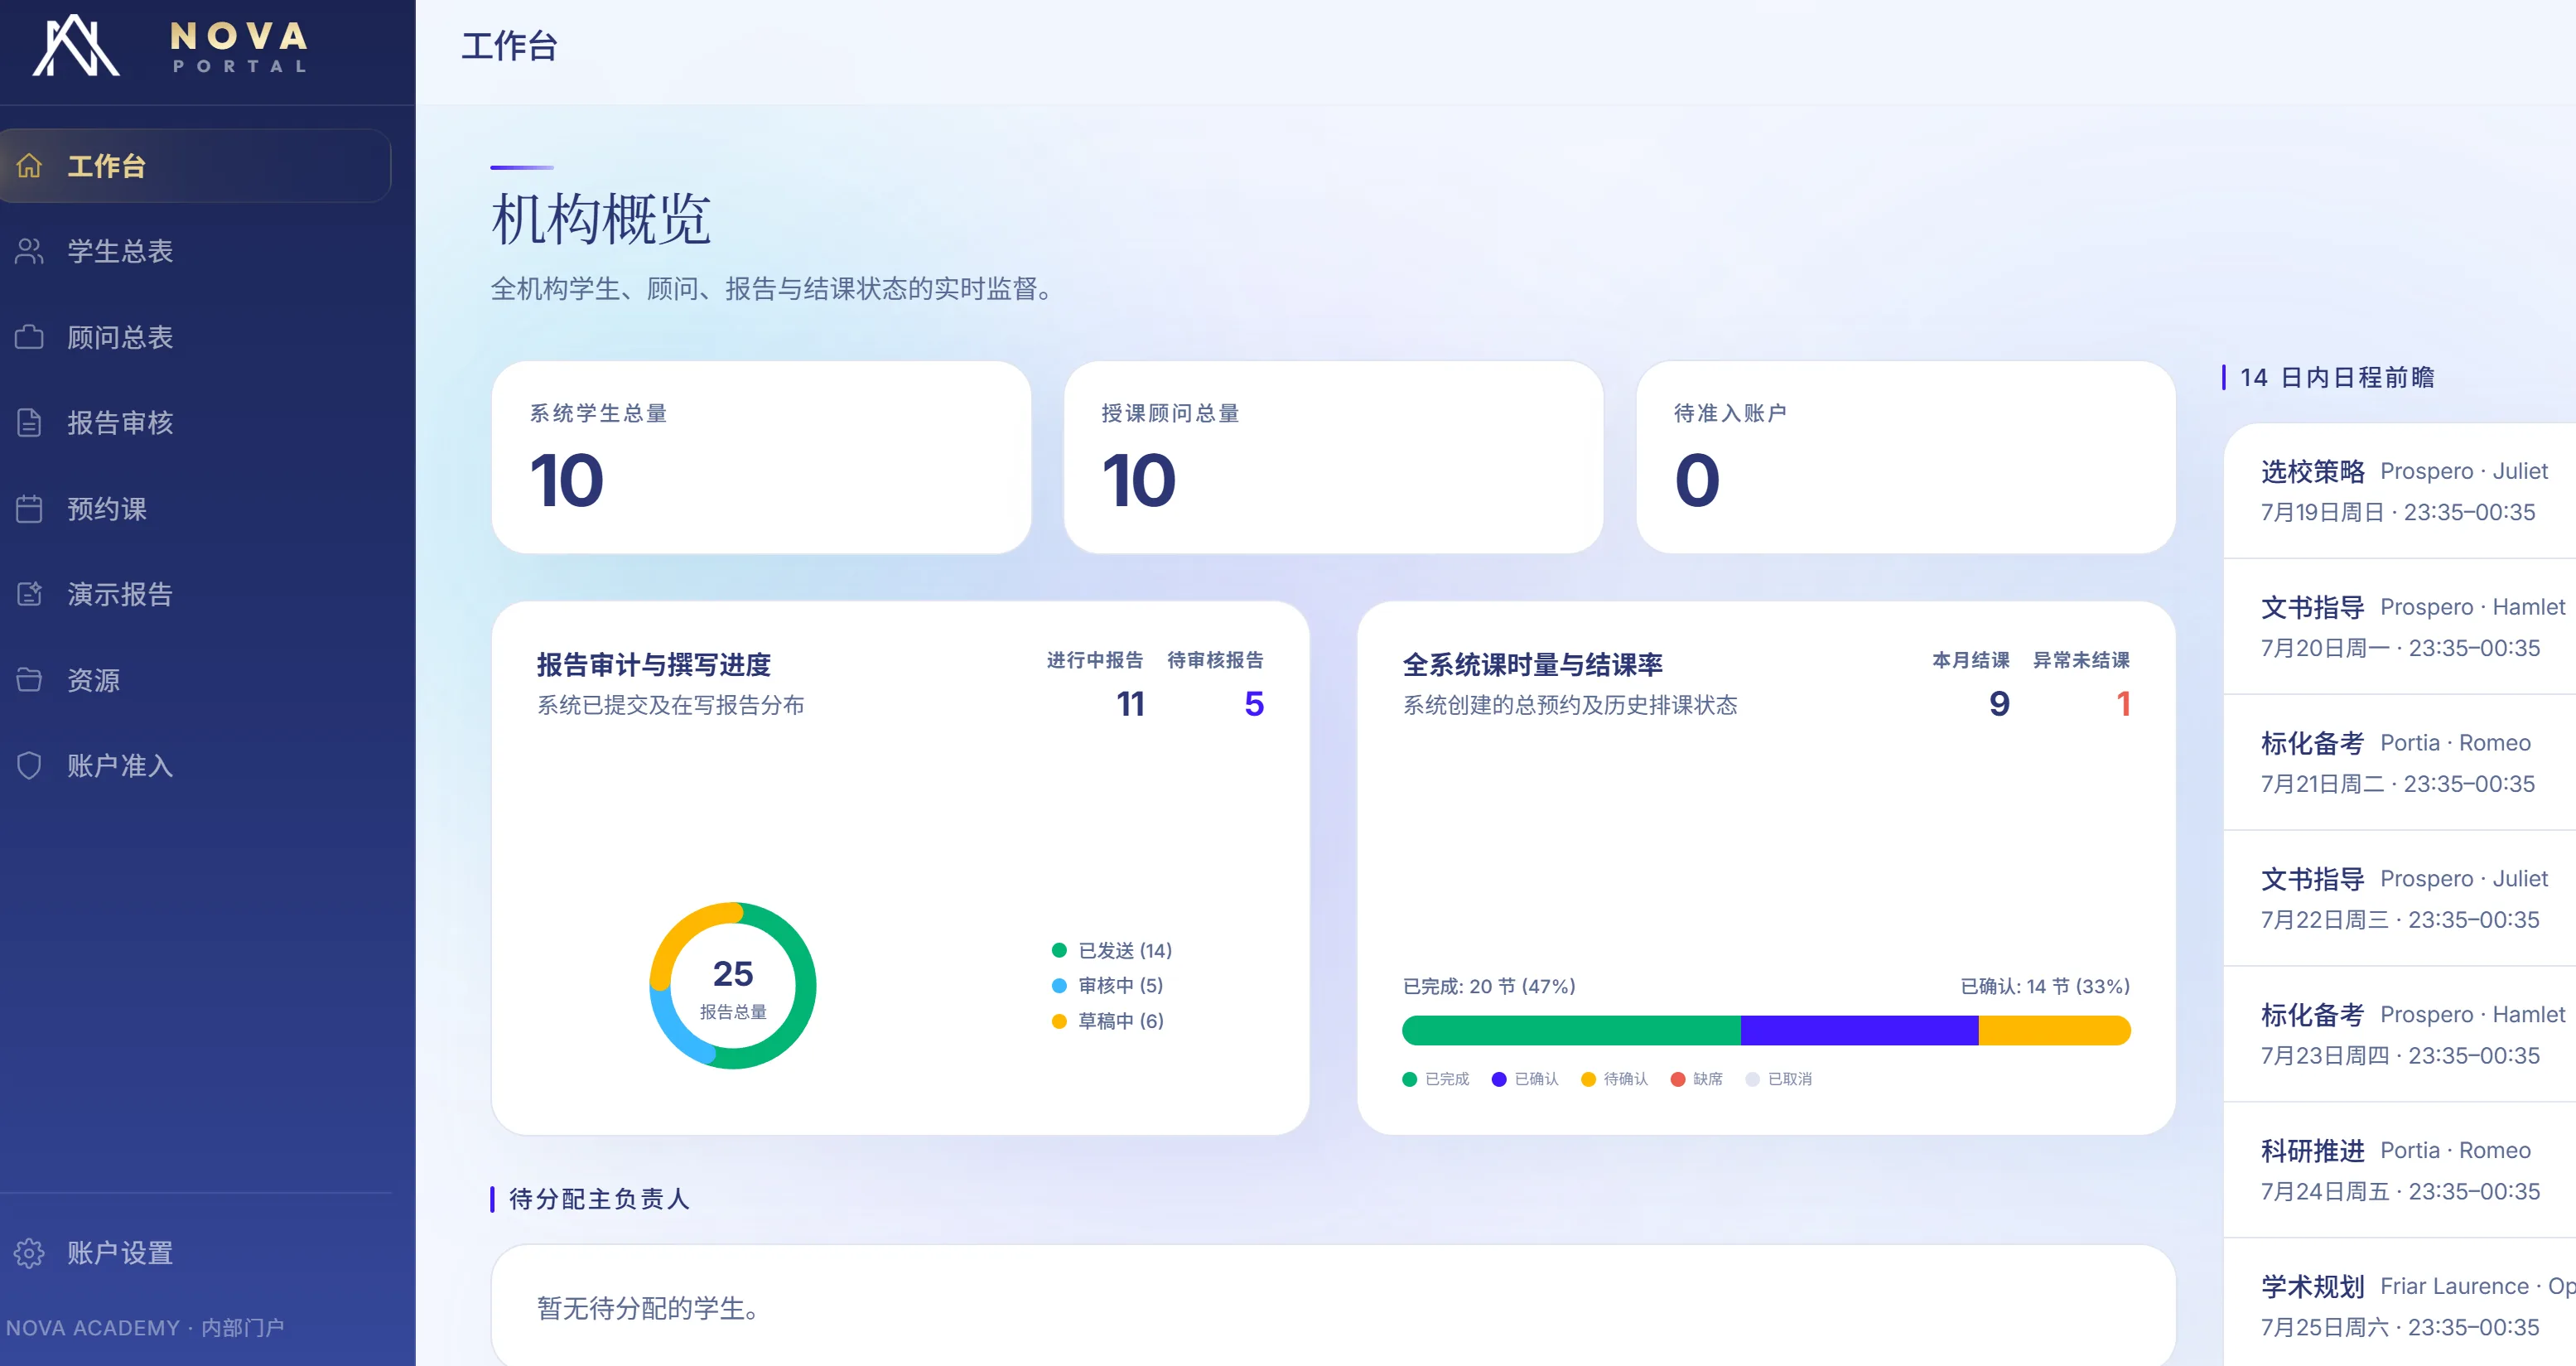Toggle the 审核中 (5) legend item
This screenshot has width=2576, height=1366.
pos(1108,985)
